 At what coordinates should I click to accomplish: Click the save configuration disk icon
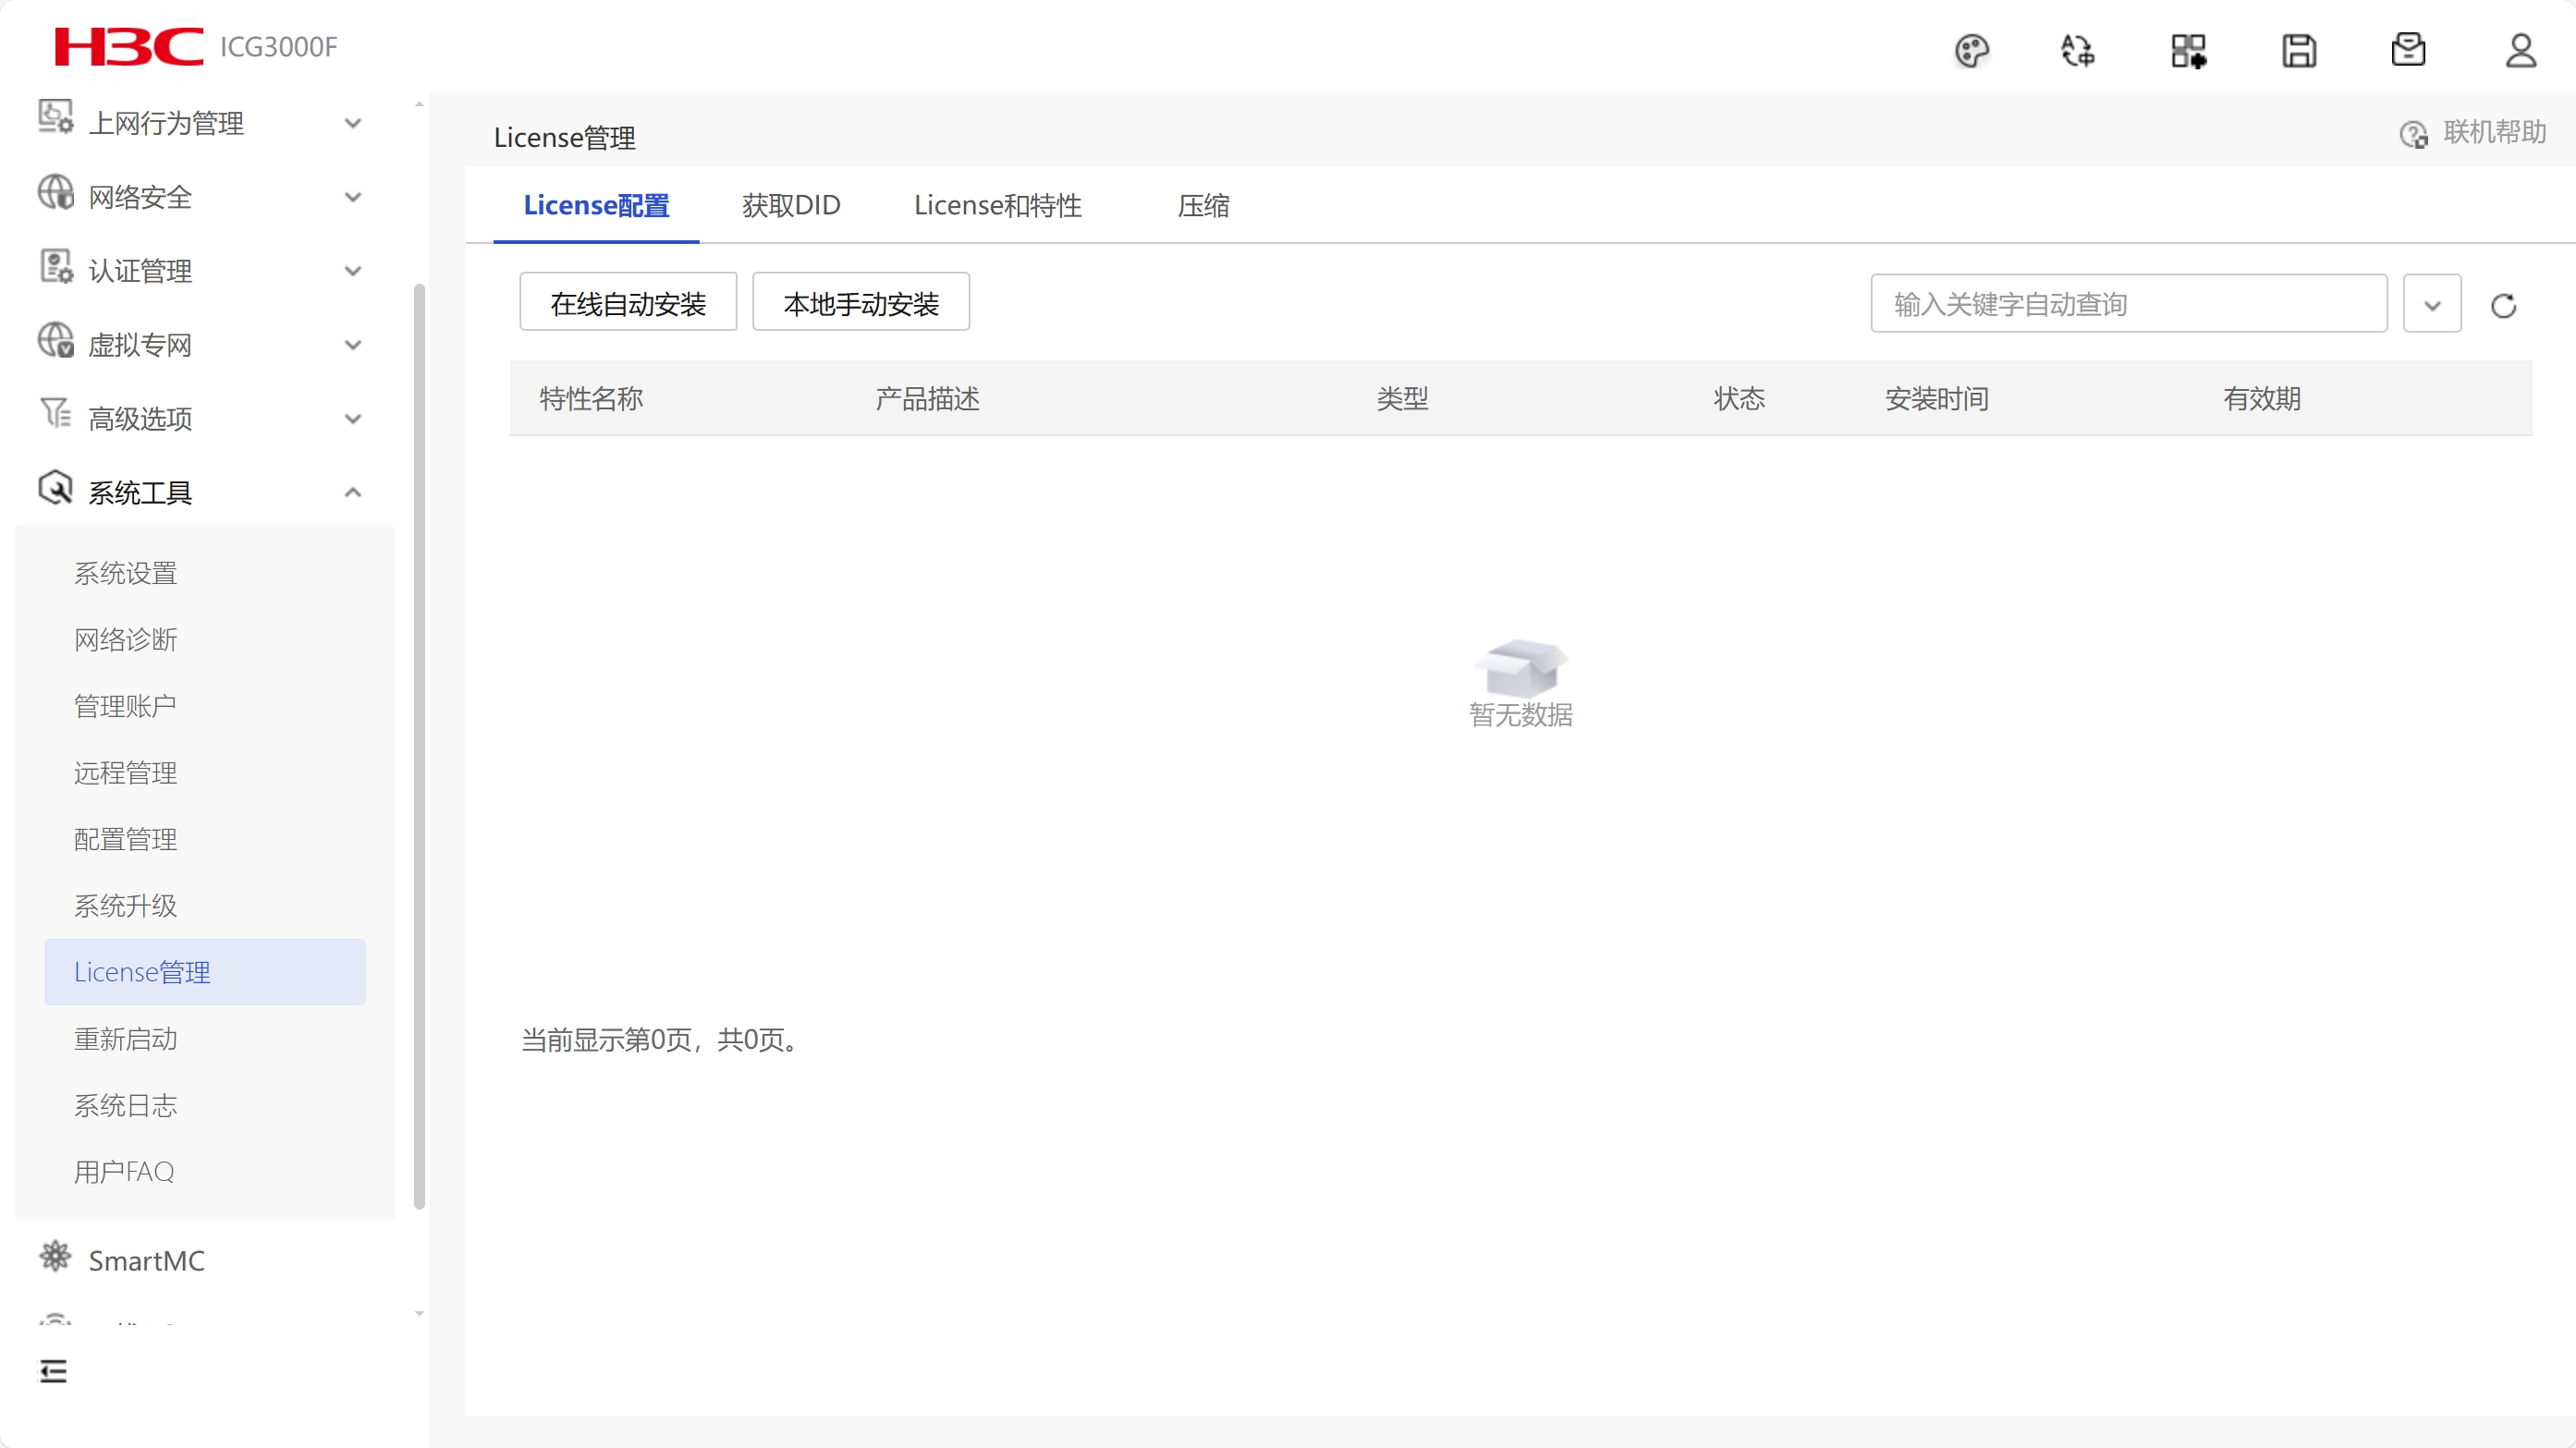coord(2299,50)
